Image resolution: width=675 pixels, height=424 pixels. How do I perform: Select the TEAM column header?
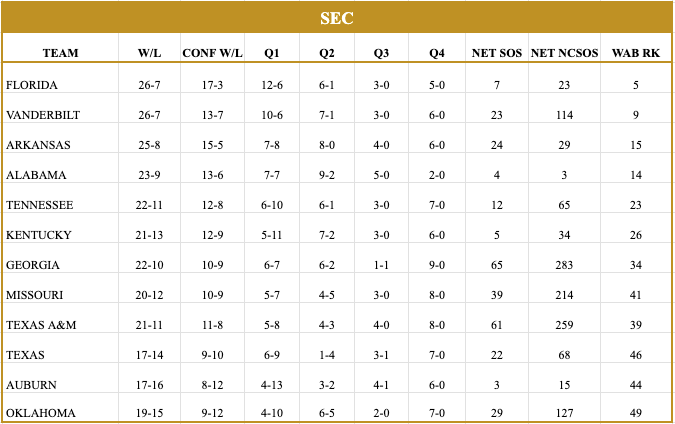(61, 52)
